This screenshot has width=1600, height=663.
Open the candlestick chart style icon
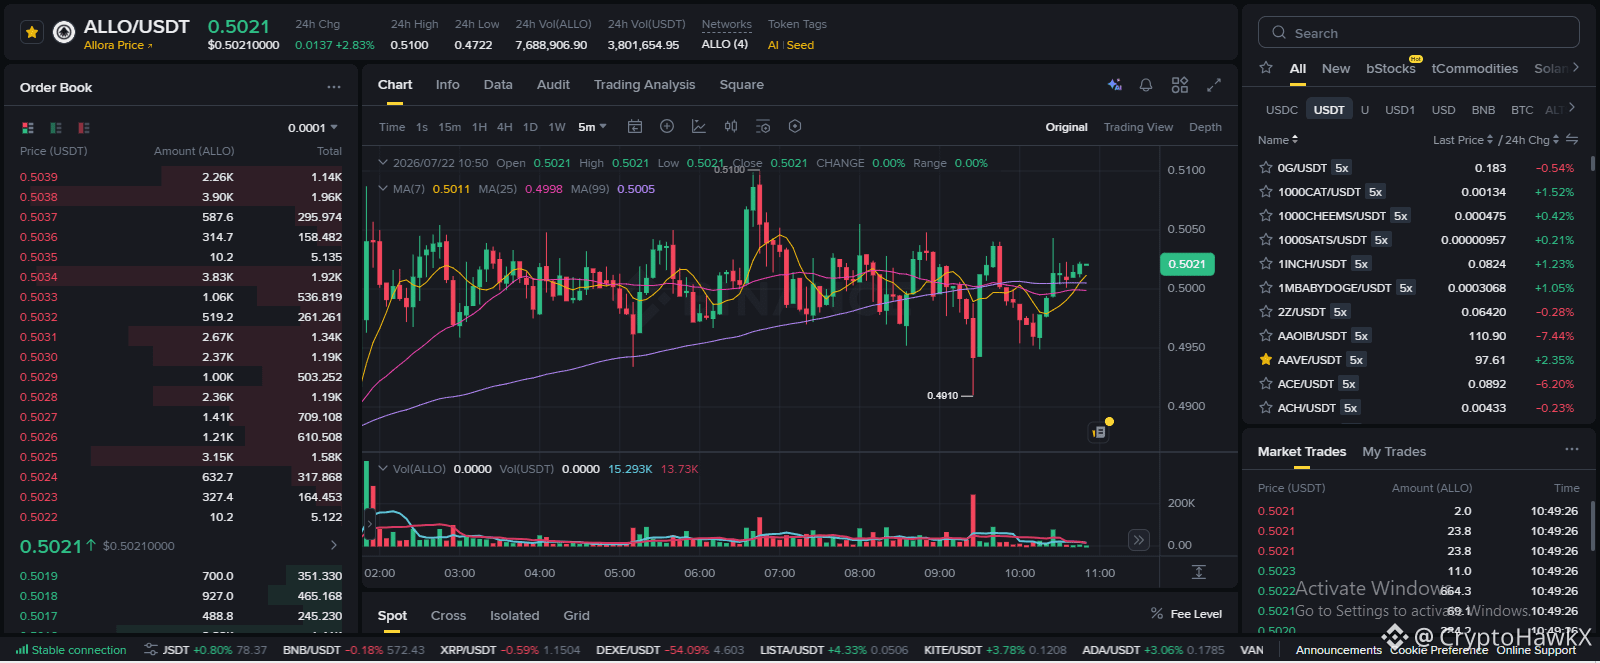tap(731, 127)
